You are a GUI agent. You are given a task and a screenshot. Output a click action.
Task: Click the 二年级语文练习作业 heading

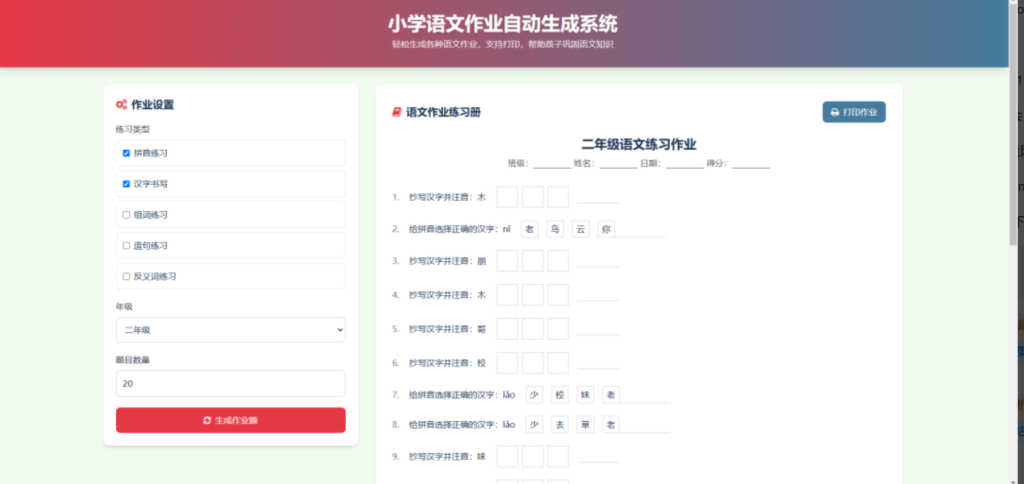[x=639, y=144]
